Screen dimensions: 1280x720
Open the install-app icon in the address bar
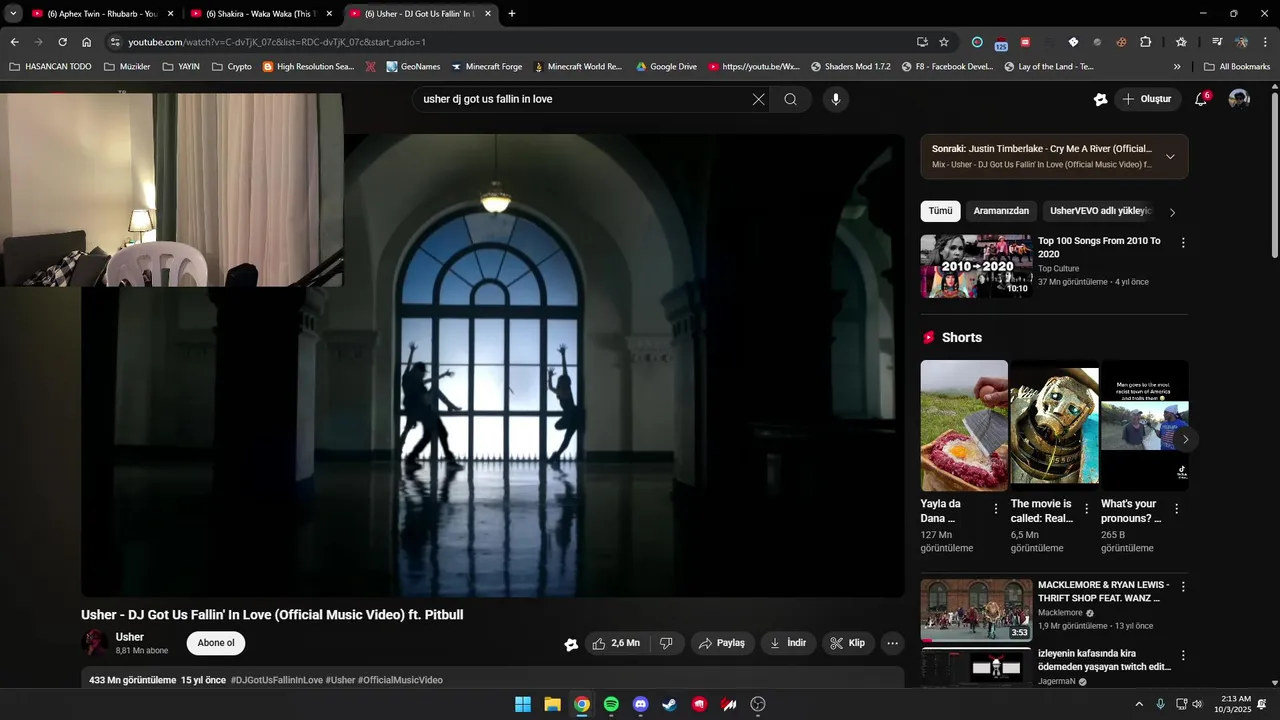point(922,42)
